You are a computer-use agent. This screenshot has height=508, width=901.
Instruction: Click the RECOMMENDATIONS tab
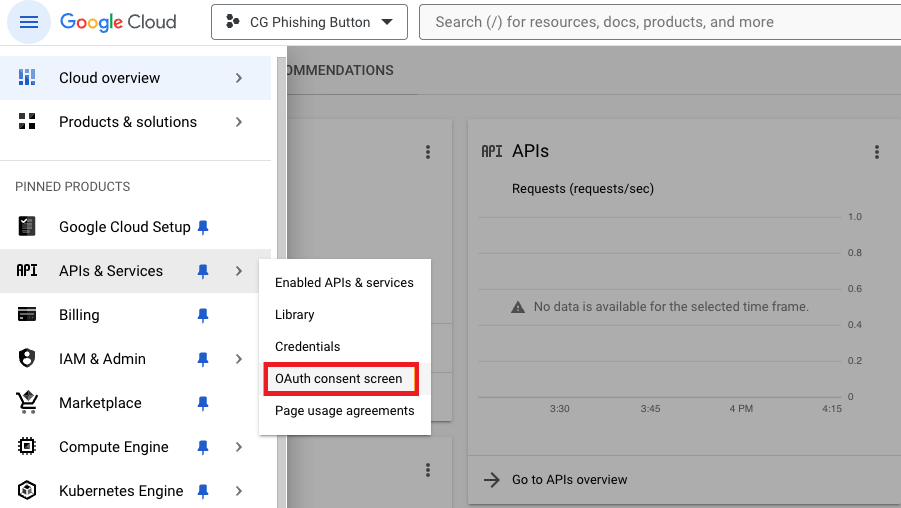tap(340, 70)
